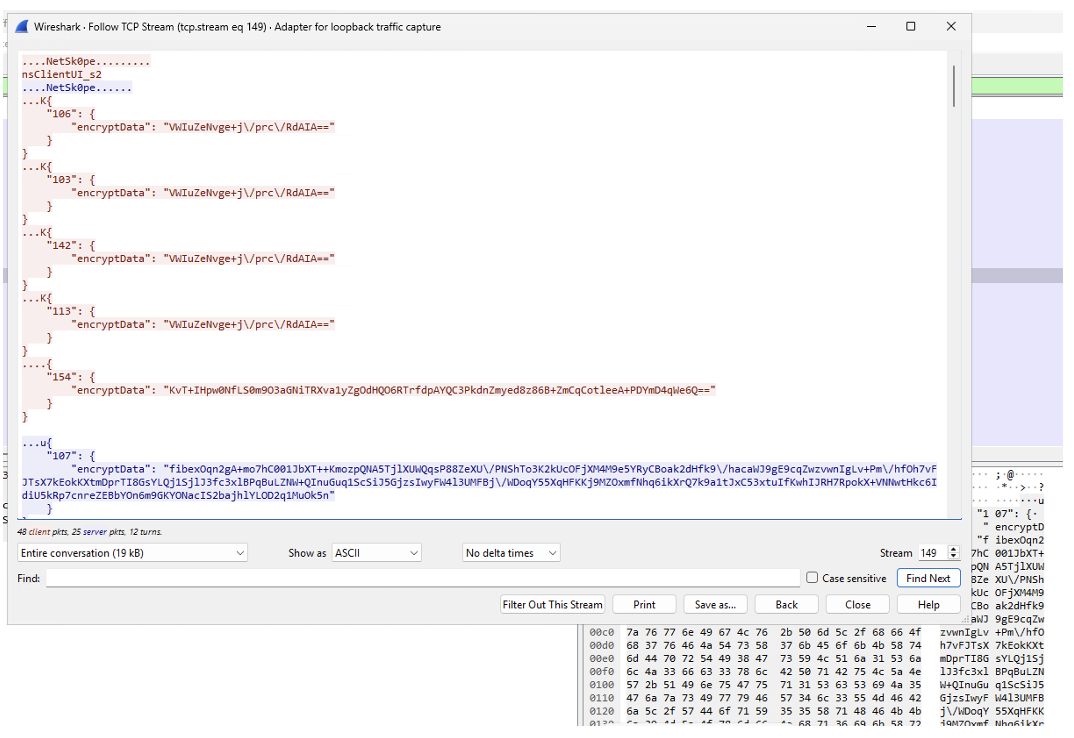Click hex offset 00e0 row in background window
This screenshot has width=1074, height=738.
coord(816,659)
